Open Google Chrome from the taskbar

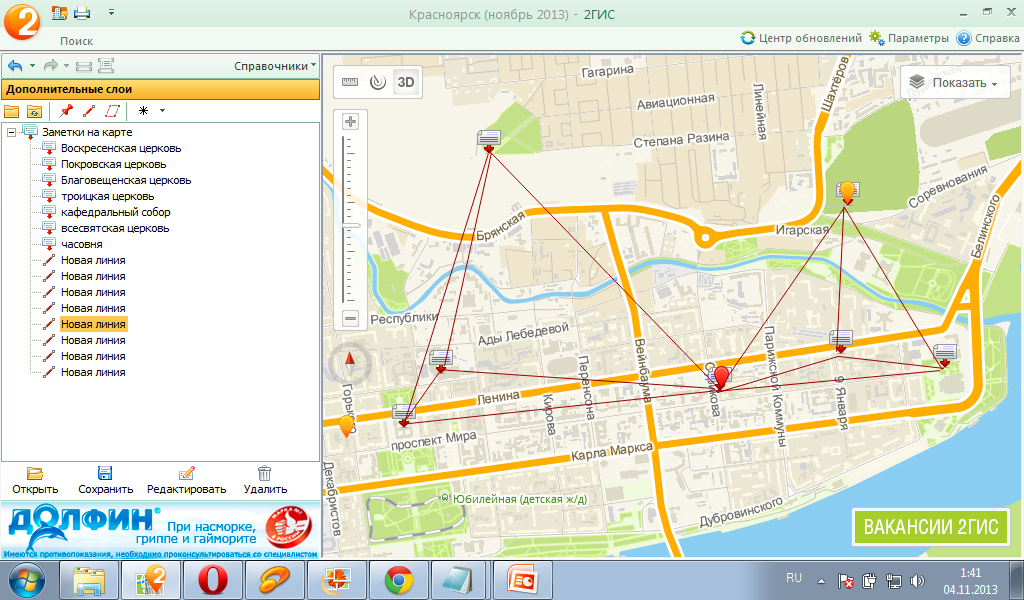tap(398, 580)
